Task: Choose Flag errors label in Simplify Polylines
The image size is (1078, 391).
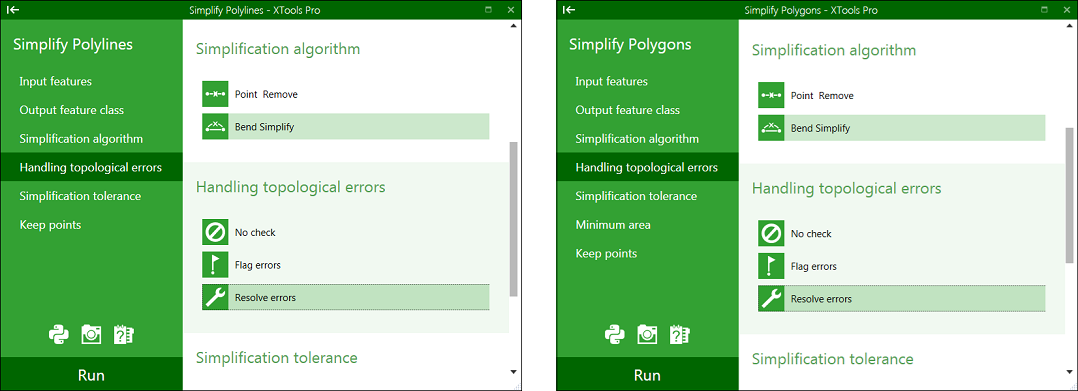Action: (x=258, y=265)
